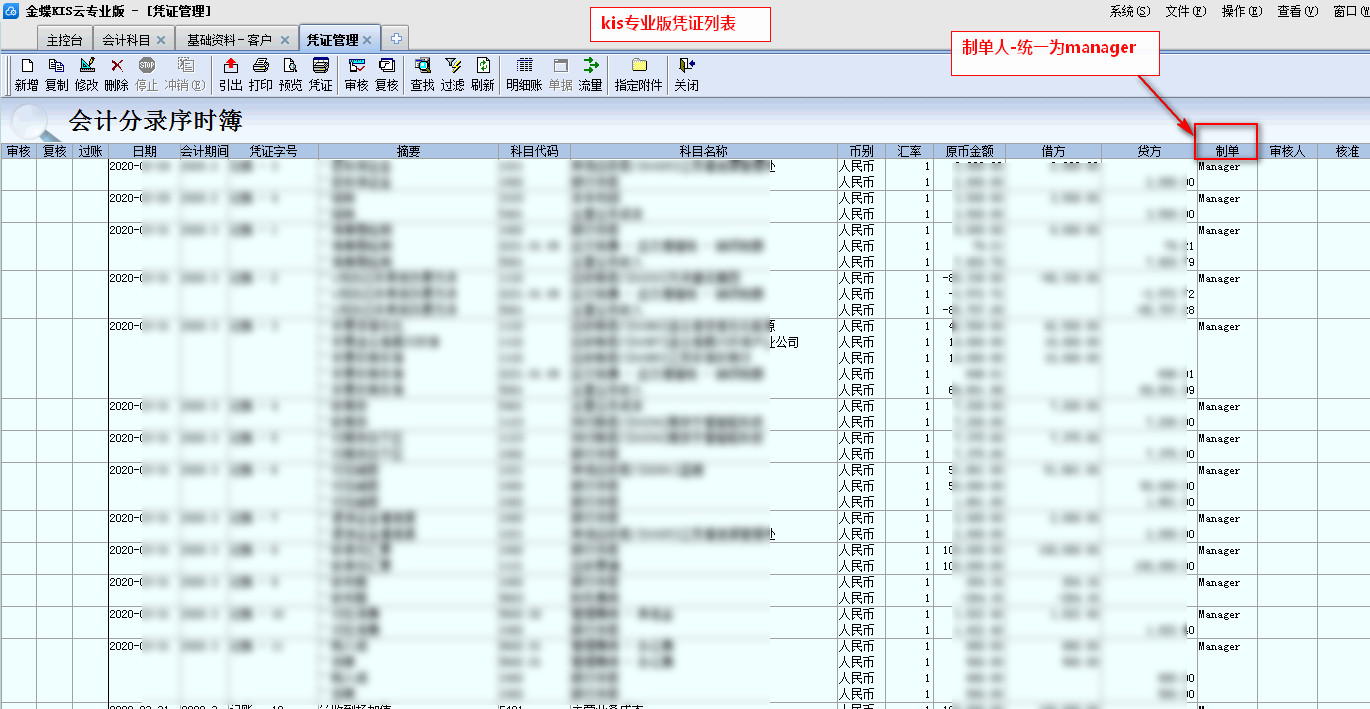Viewport: 1370px width, 709px height.
Task: Click the plus button to add a tab
Action: tap(396, 39)
